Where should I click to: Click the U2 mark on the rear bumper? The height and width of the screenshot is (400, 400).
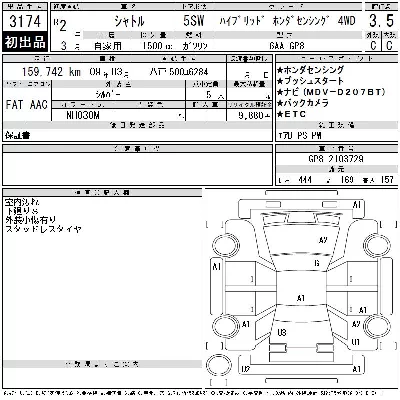tap(246, 369)
